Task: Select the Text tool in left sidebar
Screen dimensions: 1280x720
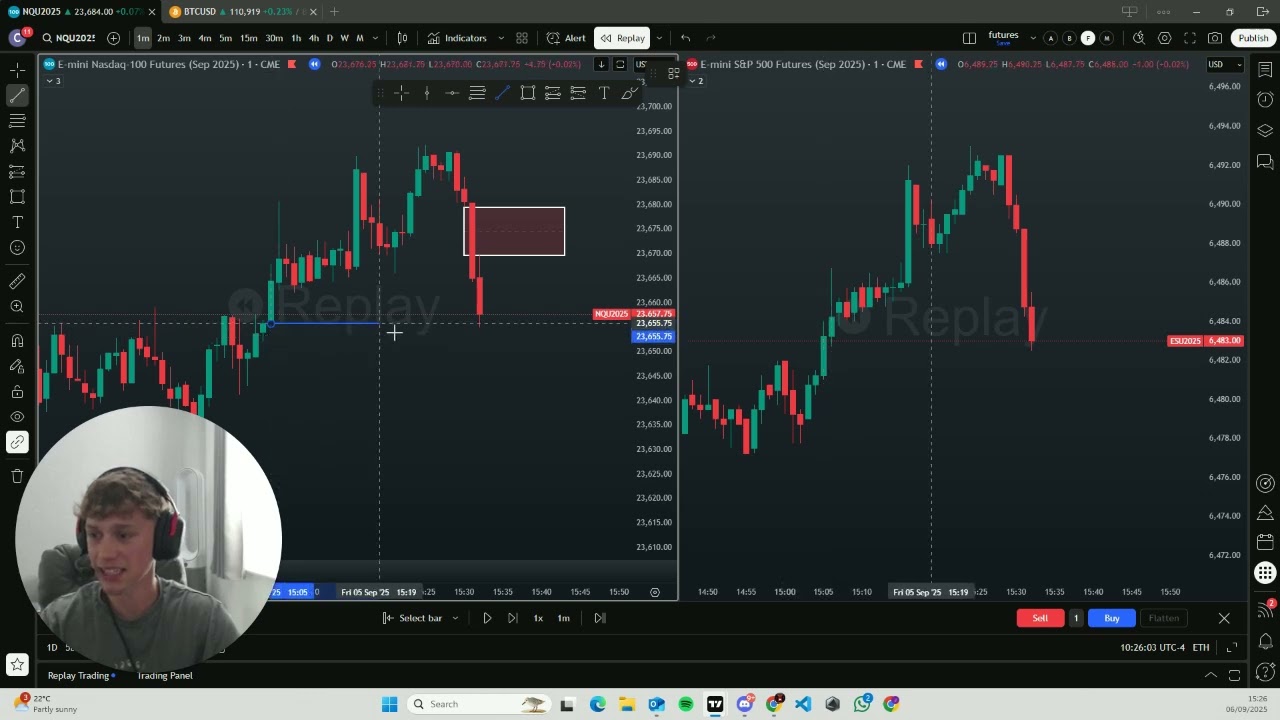Action: pos(17,222)
